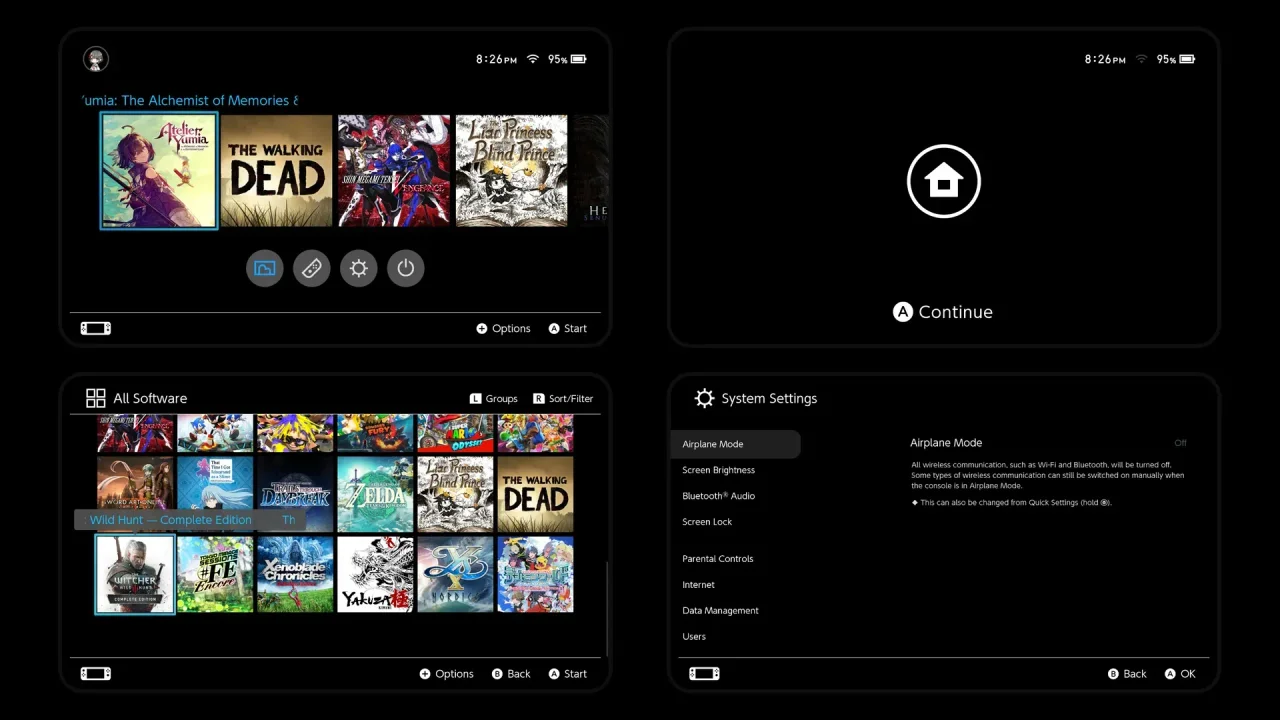The image size is (1280, 720).
Task: Select Yakuza Kiwami tile in All Software
Action: (x=375, y=574)
